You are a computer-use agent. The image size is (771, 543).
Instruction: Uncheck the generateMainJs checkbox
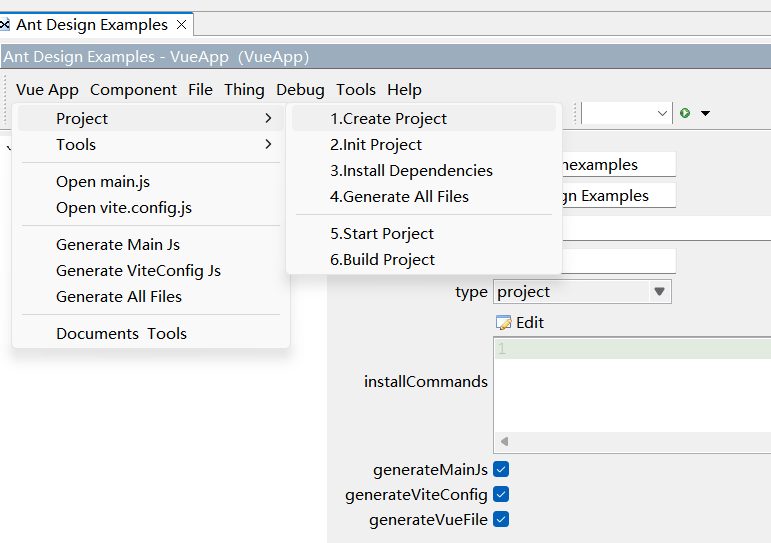(501, 469)
